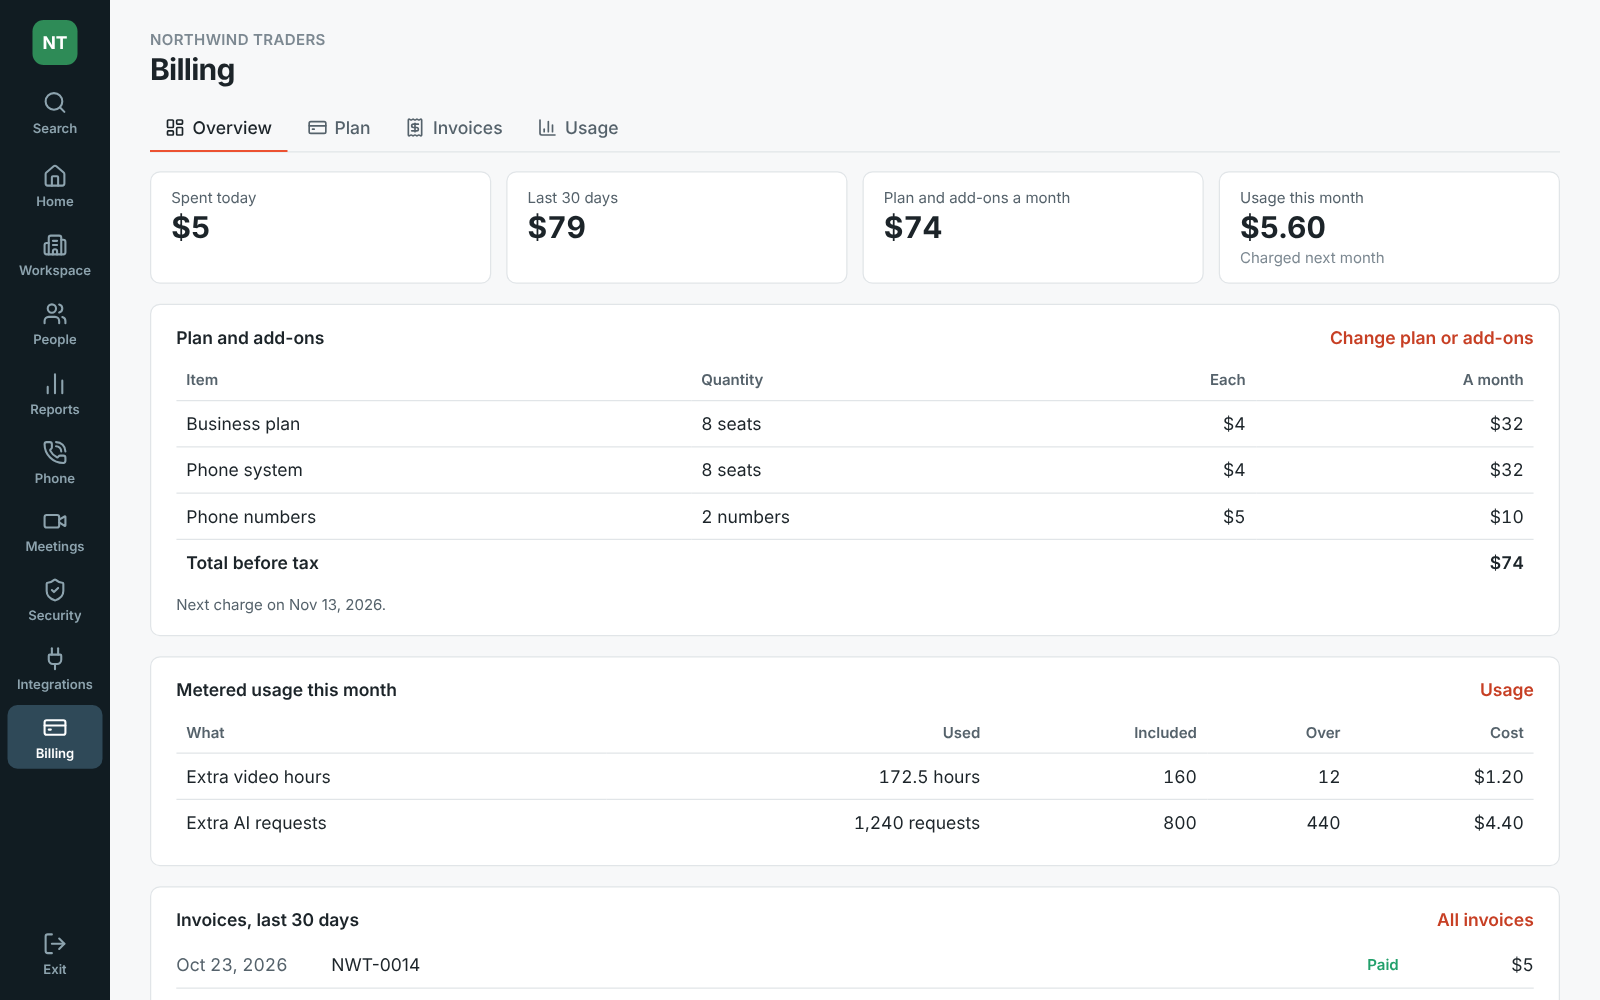Image resolution: width=1600 pixels, height=1000 pixels.
Task: Click the Total before tax label
Action: click(x=252, y=563)
